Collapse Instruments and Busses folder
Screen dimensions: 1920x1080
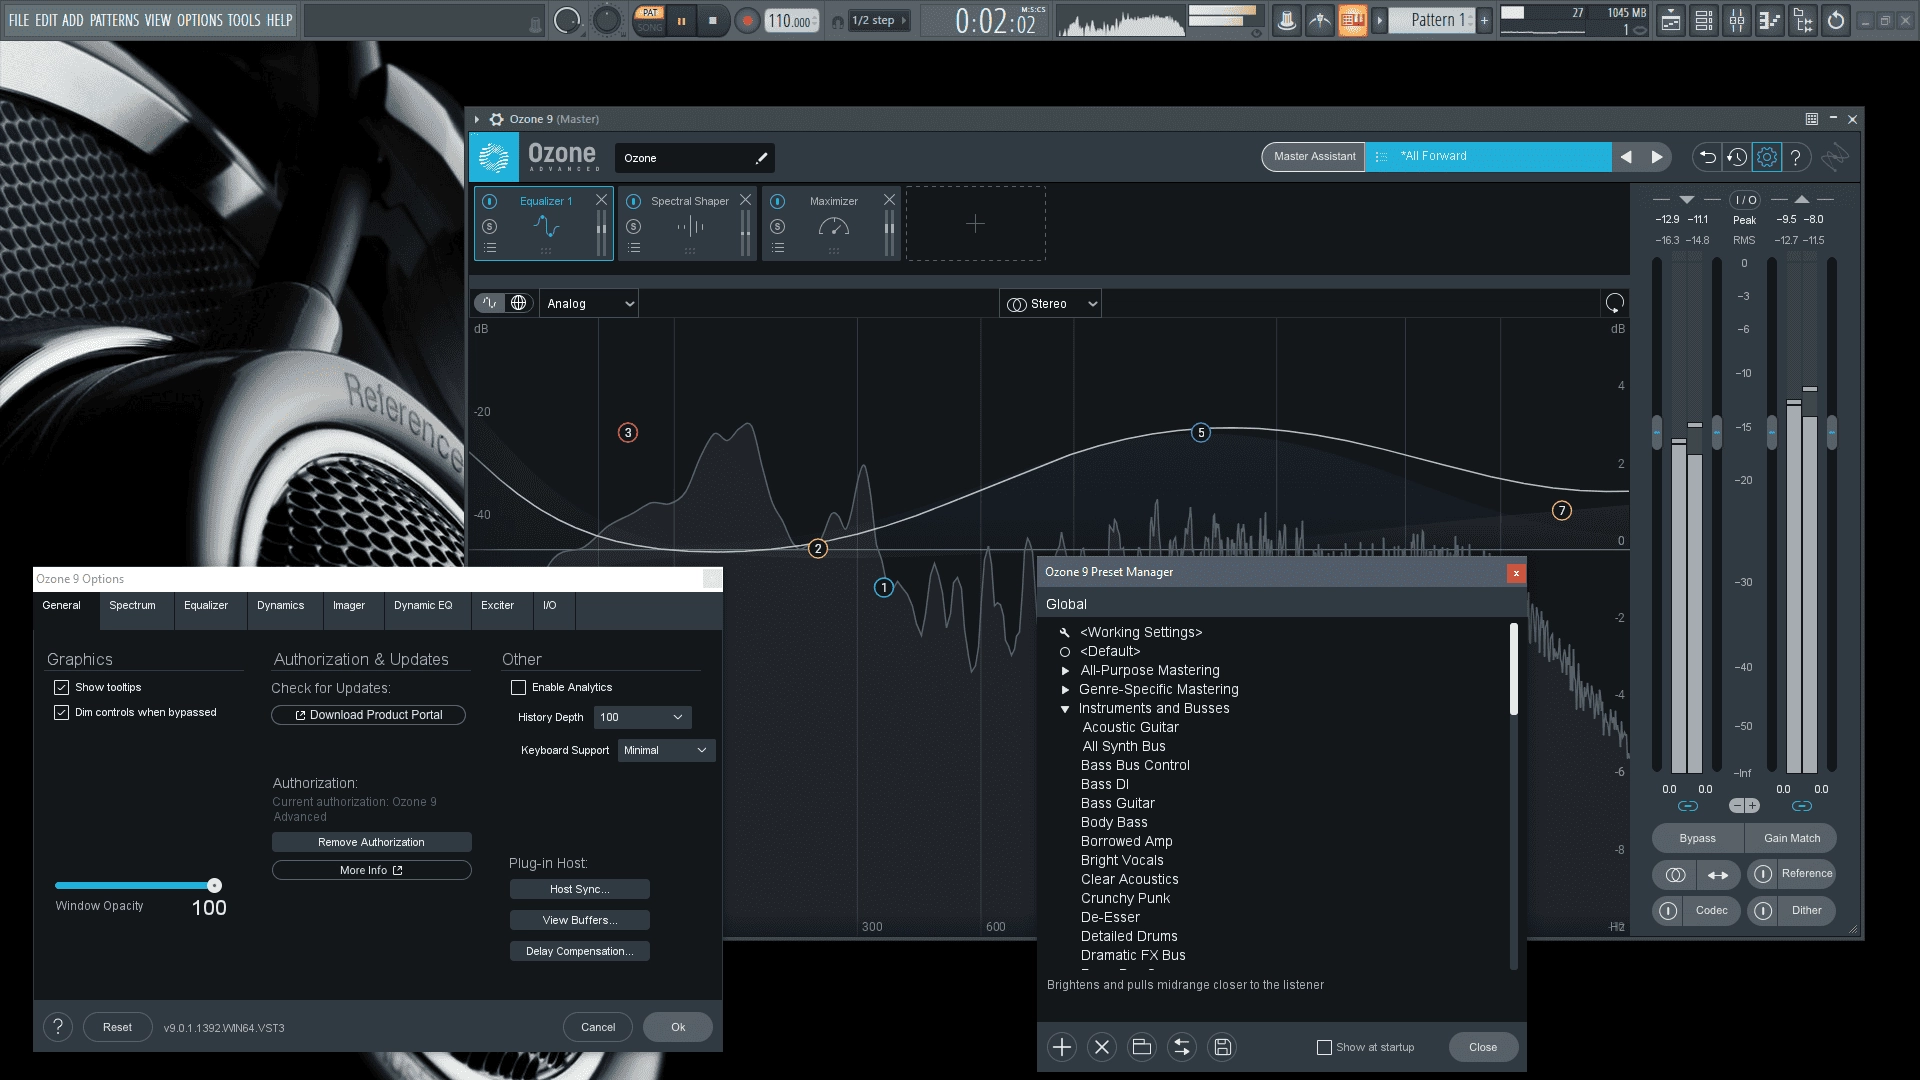click(x=1065, y=709)
